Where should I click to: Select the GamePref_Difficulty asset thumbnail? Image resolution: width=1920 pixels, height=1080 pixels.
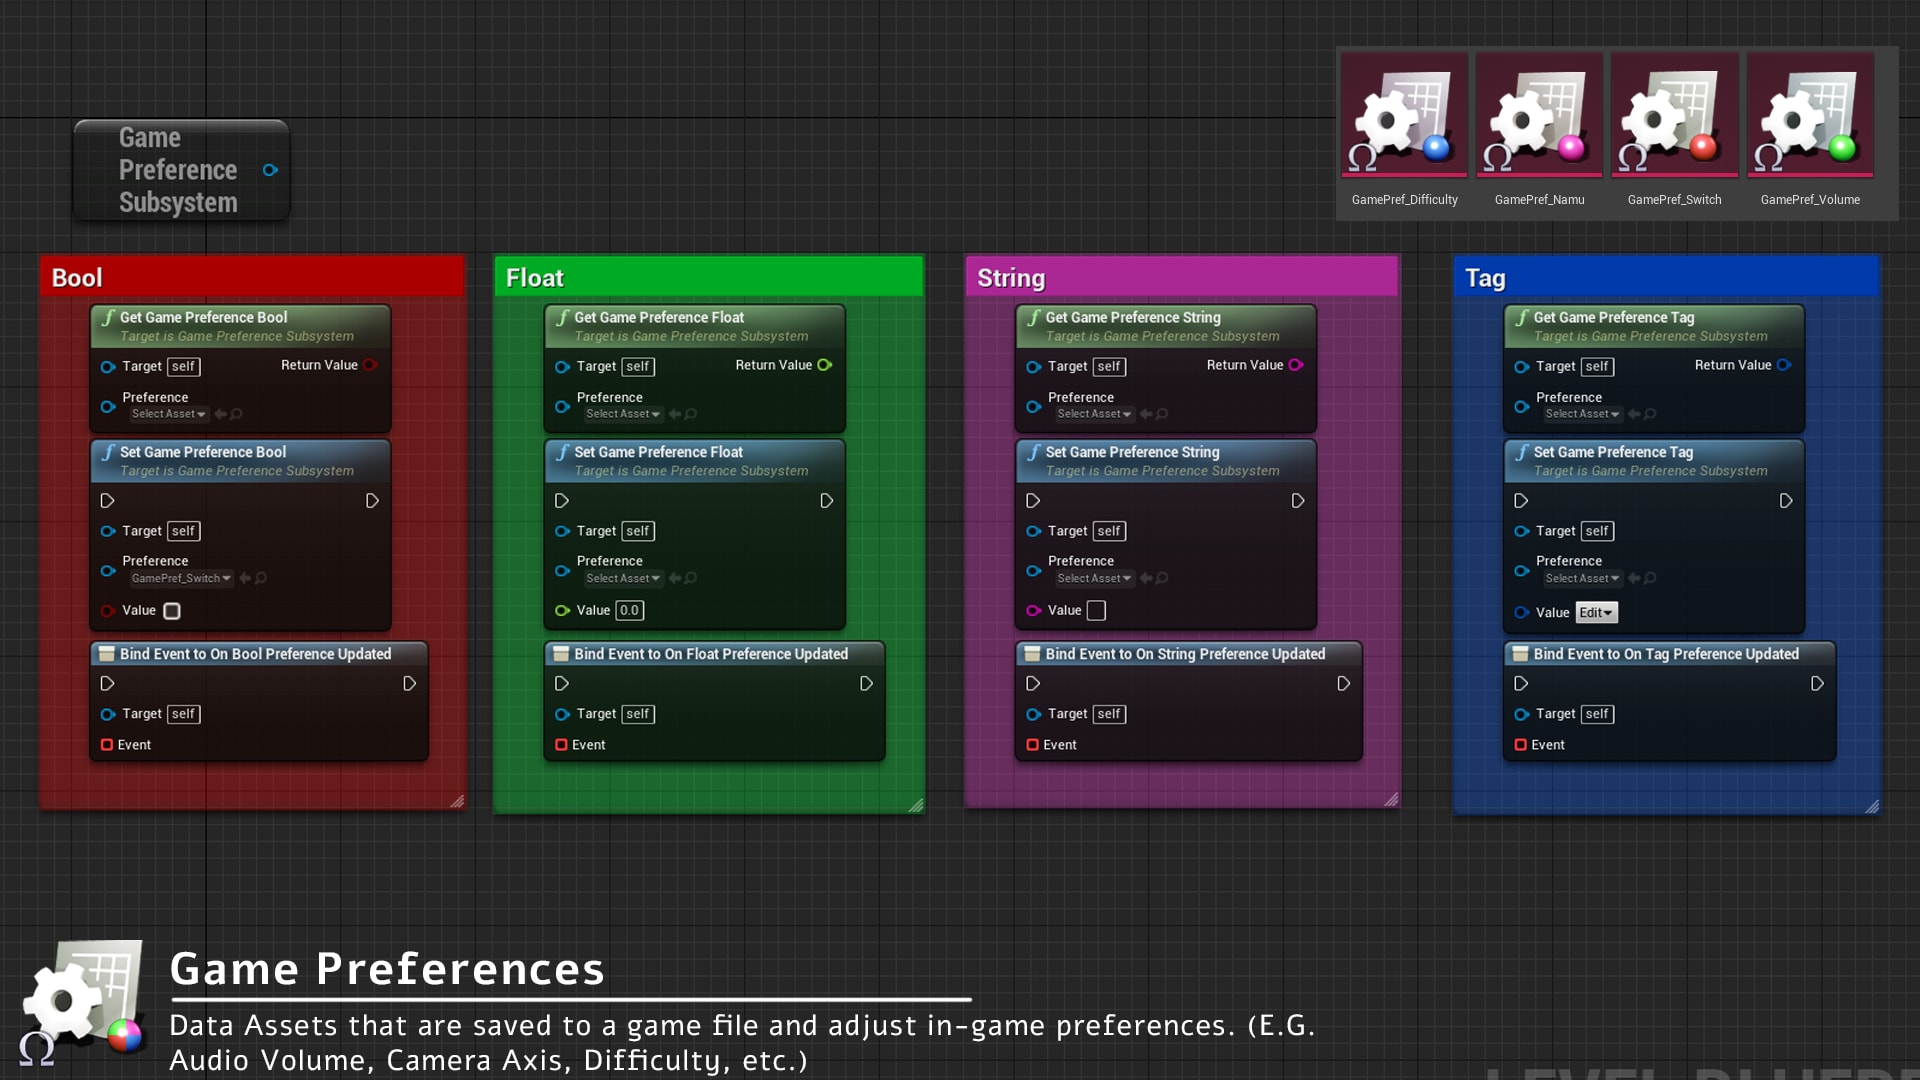(1404, 116)
